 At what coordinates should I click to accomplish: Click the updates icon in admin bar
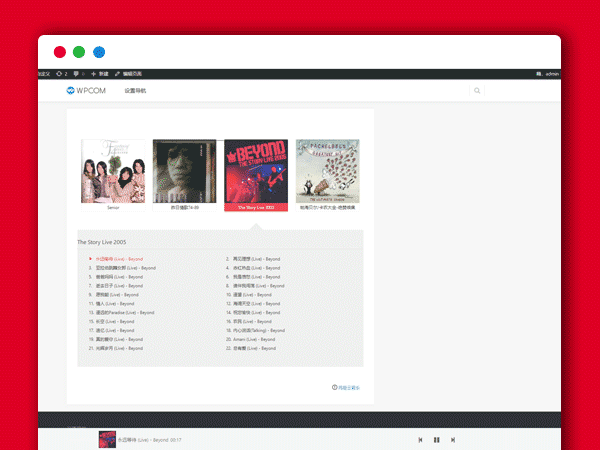point(61,74)
